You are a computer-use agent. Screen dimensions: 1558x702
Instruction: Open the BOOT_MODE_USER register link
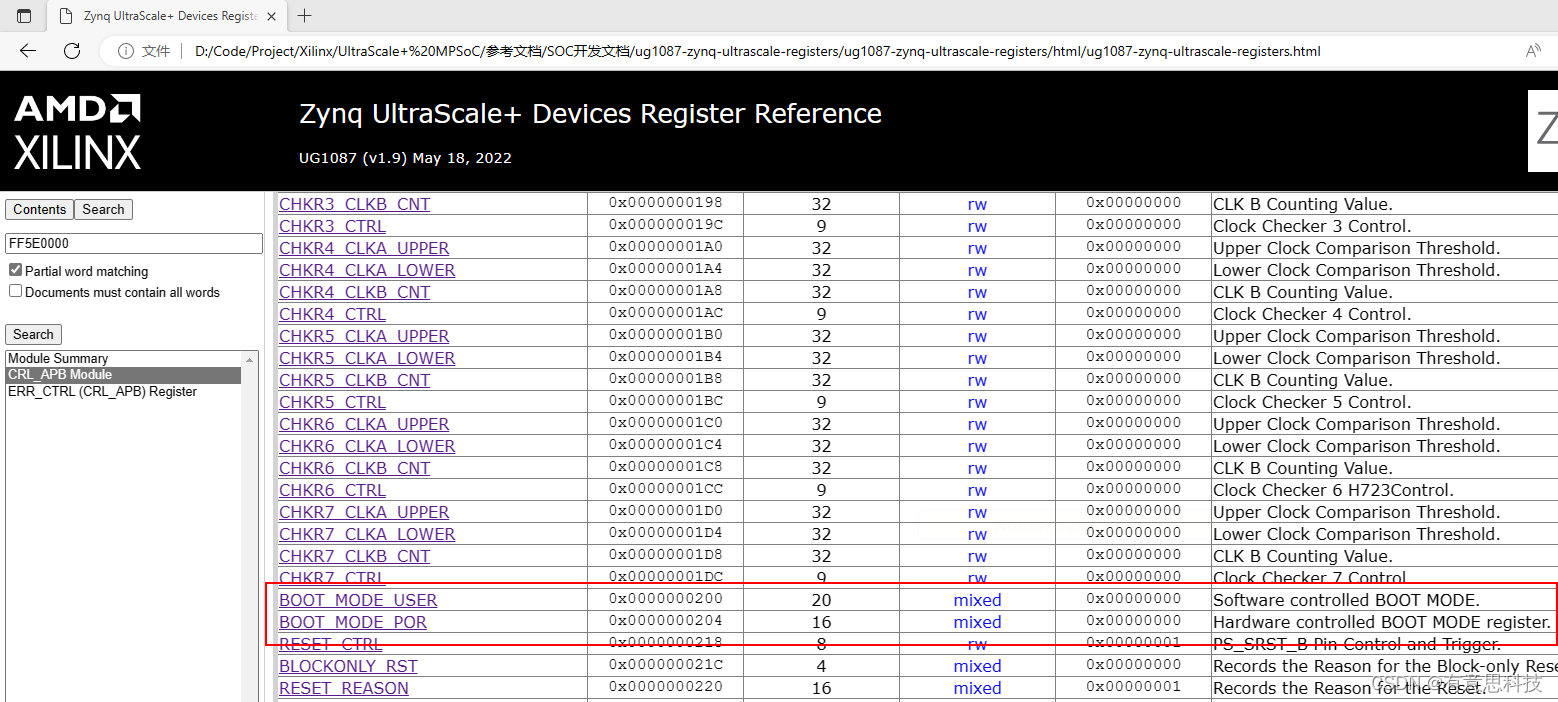pos(358,599)
